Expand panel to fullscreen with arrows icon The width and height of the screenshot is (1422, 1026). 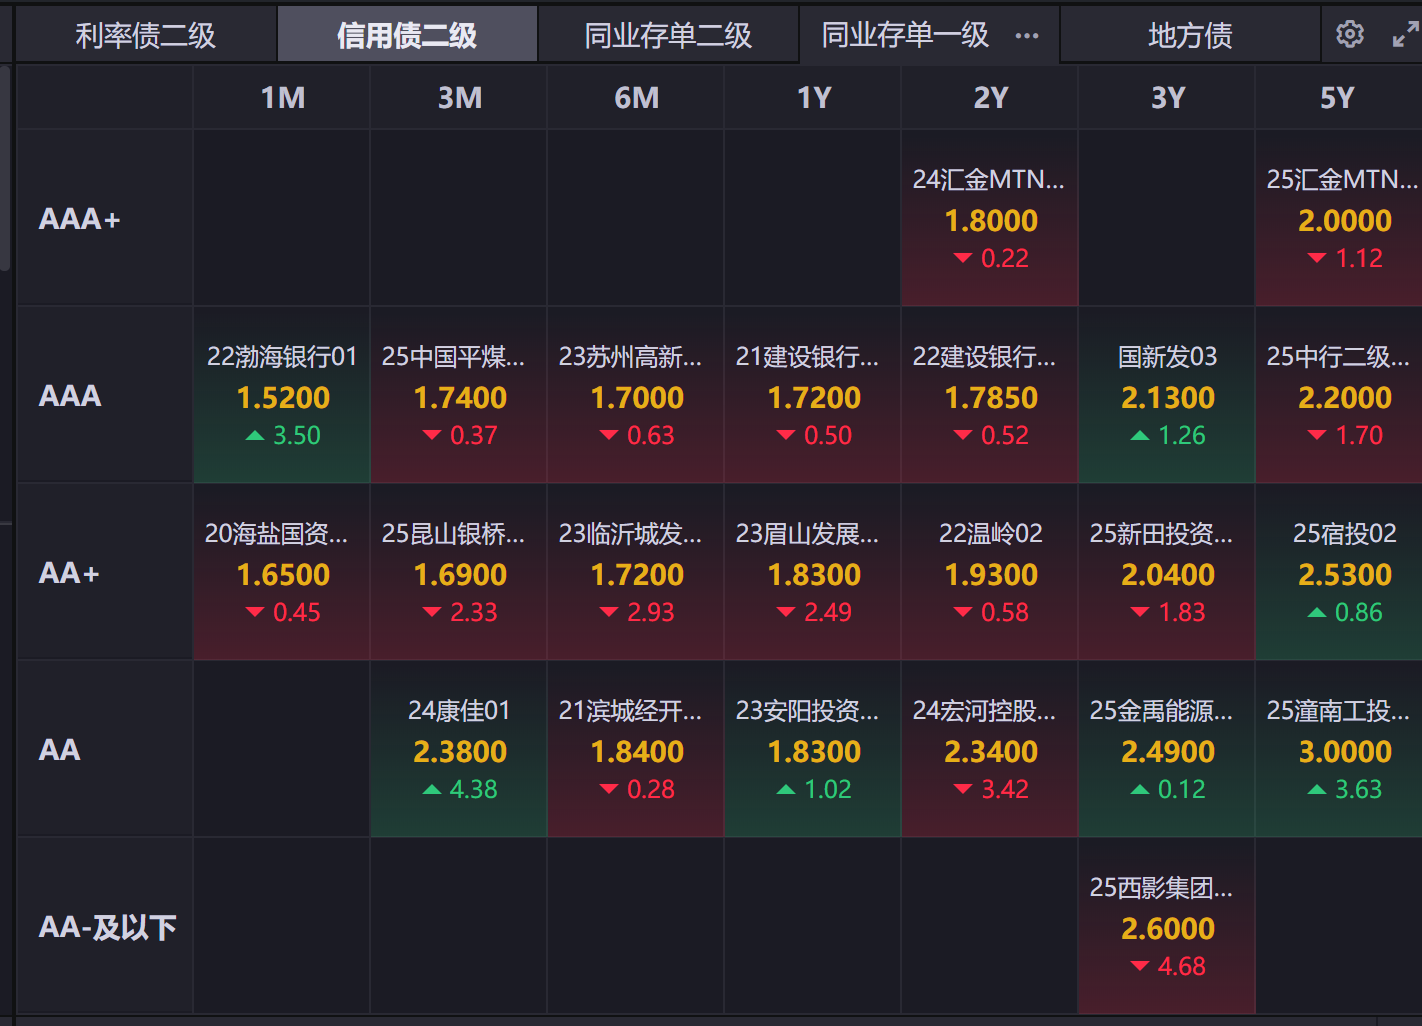1405,35
